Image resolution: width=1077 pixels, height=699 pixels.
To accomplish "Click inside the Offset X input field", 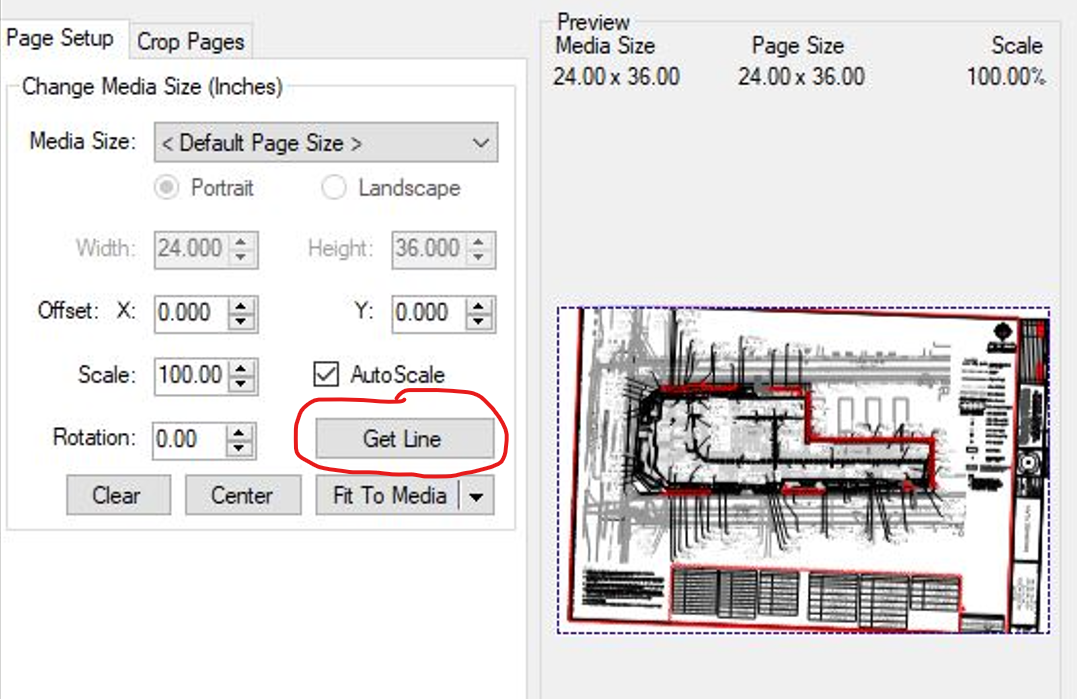I will [190, 313].
